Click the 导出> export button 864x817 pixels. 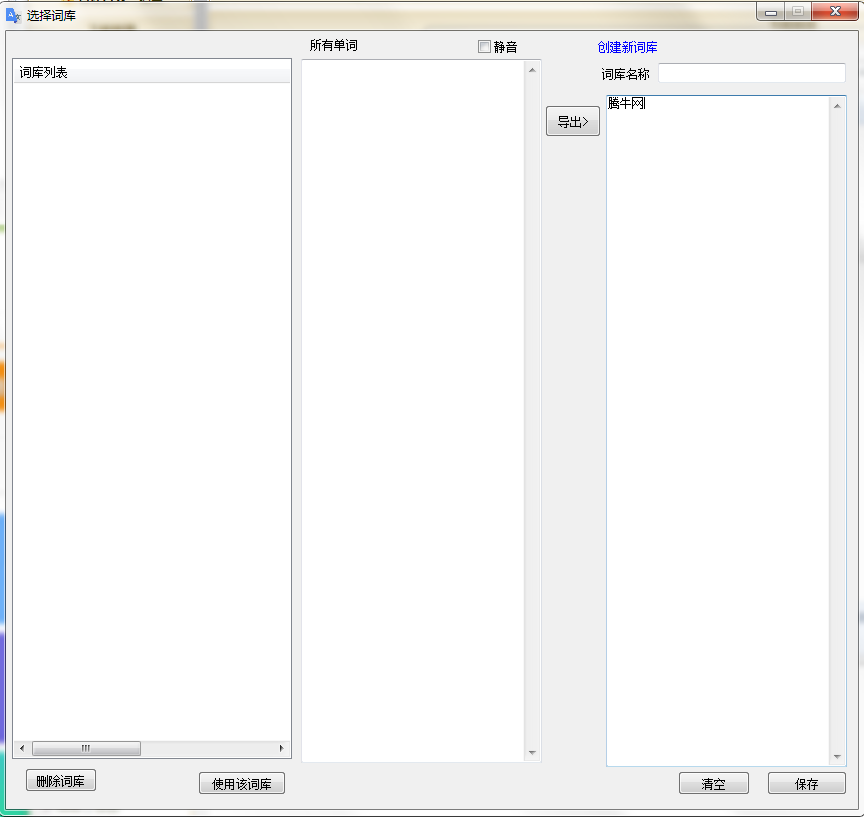(573, 121)
